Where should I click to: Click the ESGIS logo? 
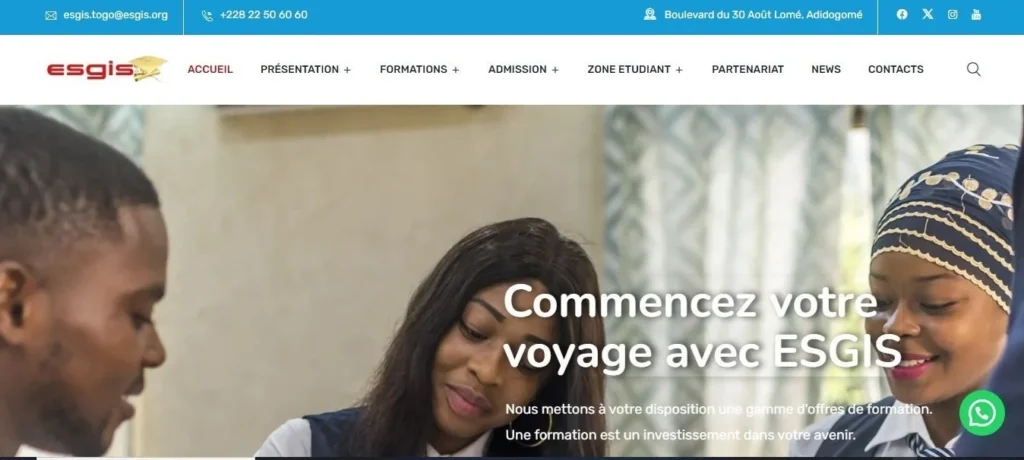click(107, 69)
